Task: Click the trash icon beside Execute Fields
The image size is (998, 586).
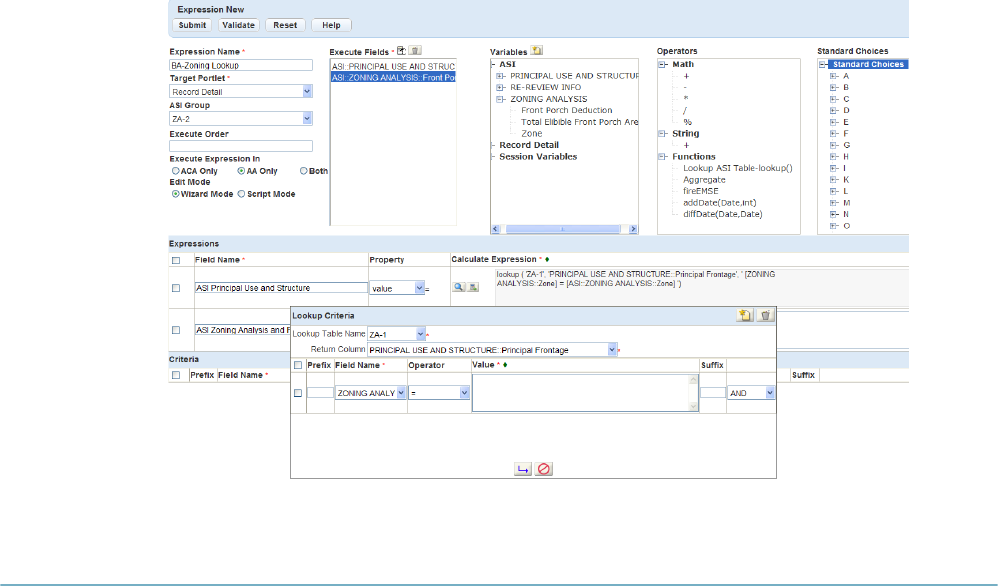Action: 415,51
